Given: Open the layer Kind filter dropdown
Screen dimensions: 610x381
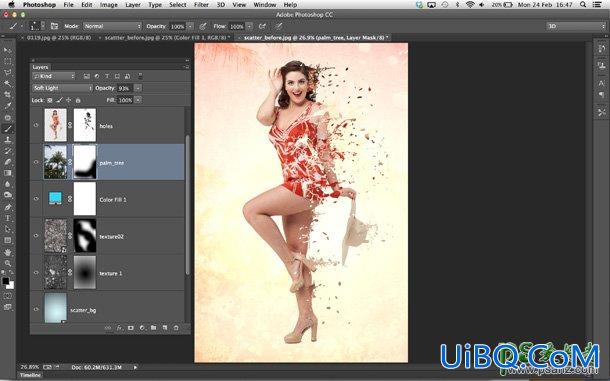Looking at the screenshot, I should [54, 76].
